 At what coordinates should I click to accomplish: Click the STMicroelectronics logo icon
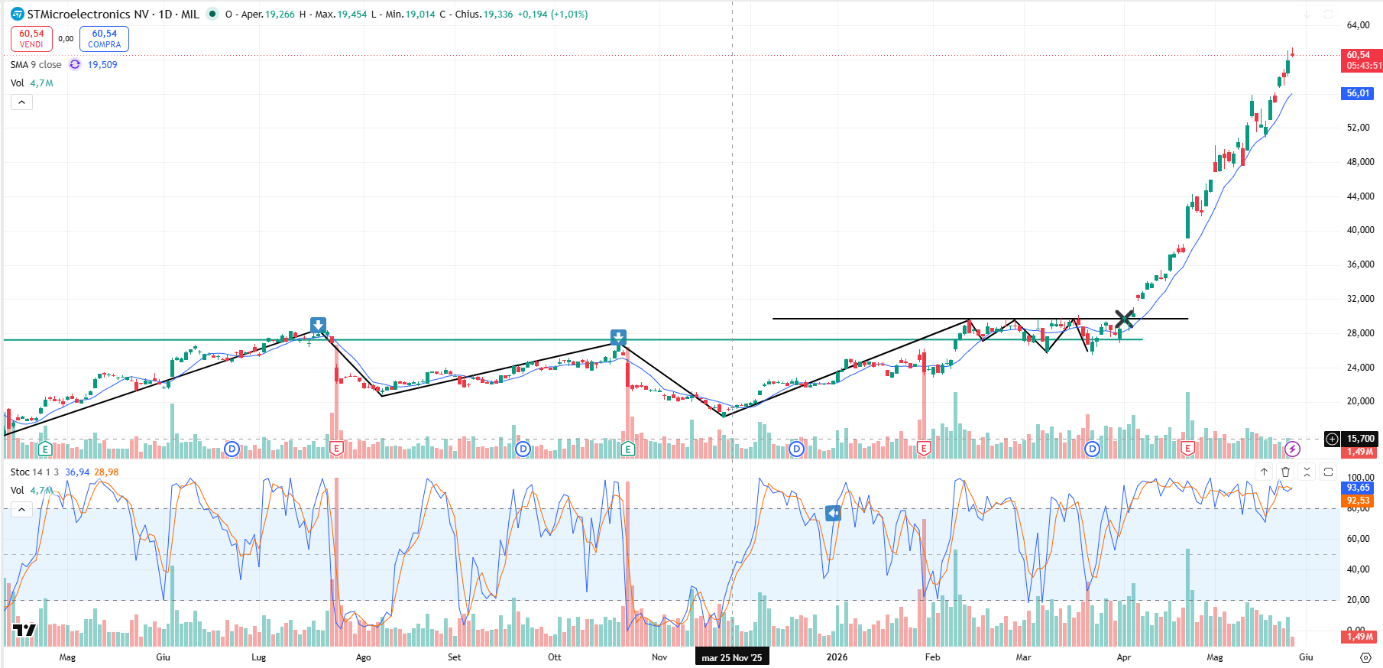click(x=17, y=15)
